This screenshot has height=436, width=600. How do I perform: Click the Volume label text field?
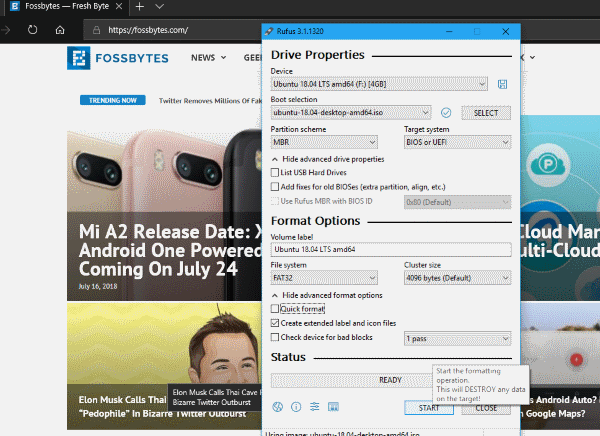(x=390, y=248)
